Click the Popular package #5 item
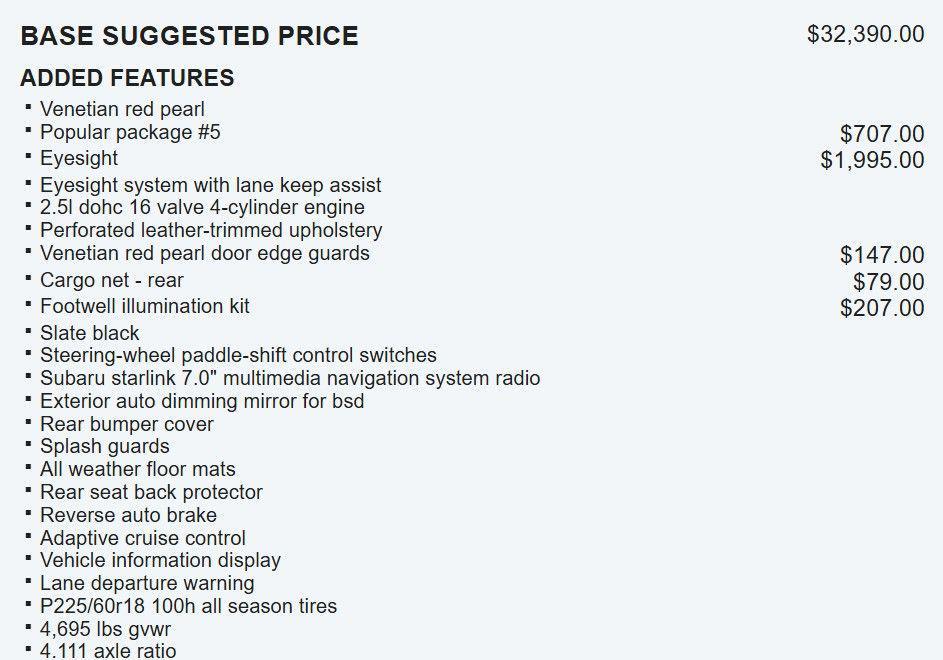The width and height of the screenshot is (943, 660). click(x=130, y=132)
